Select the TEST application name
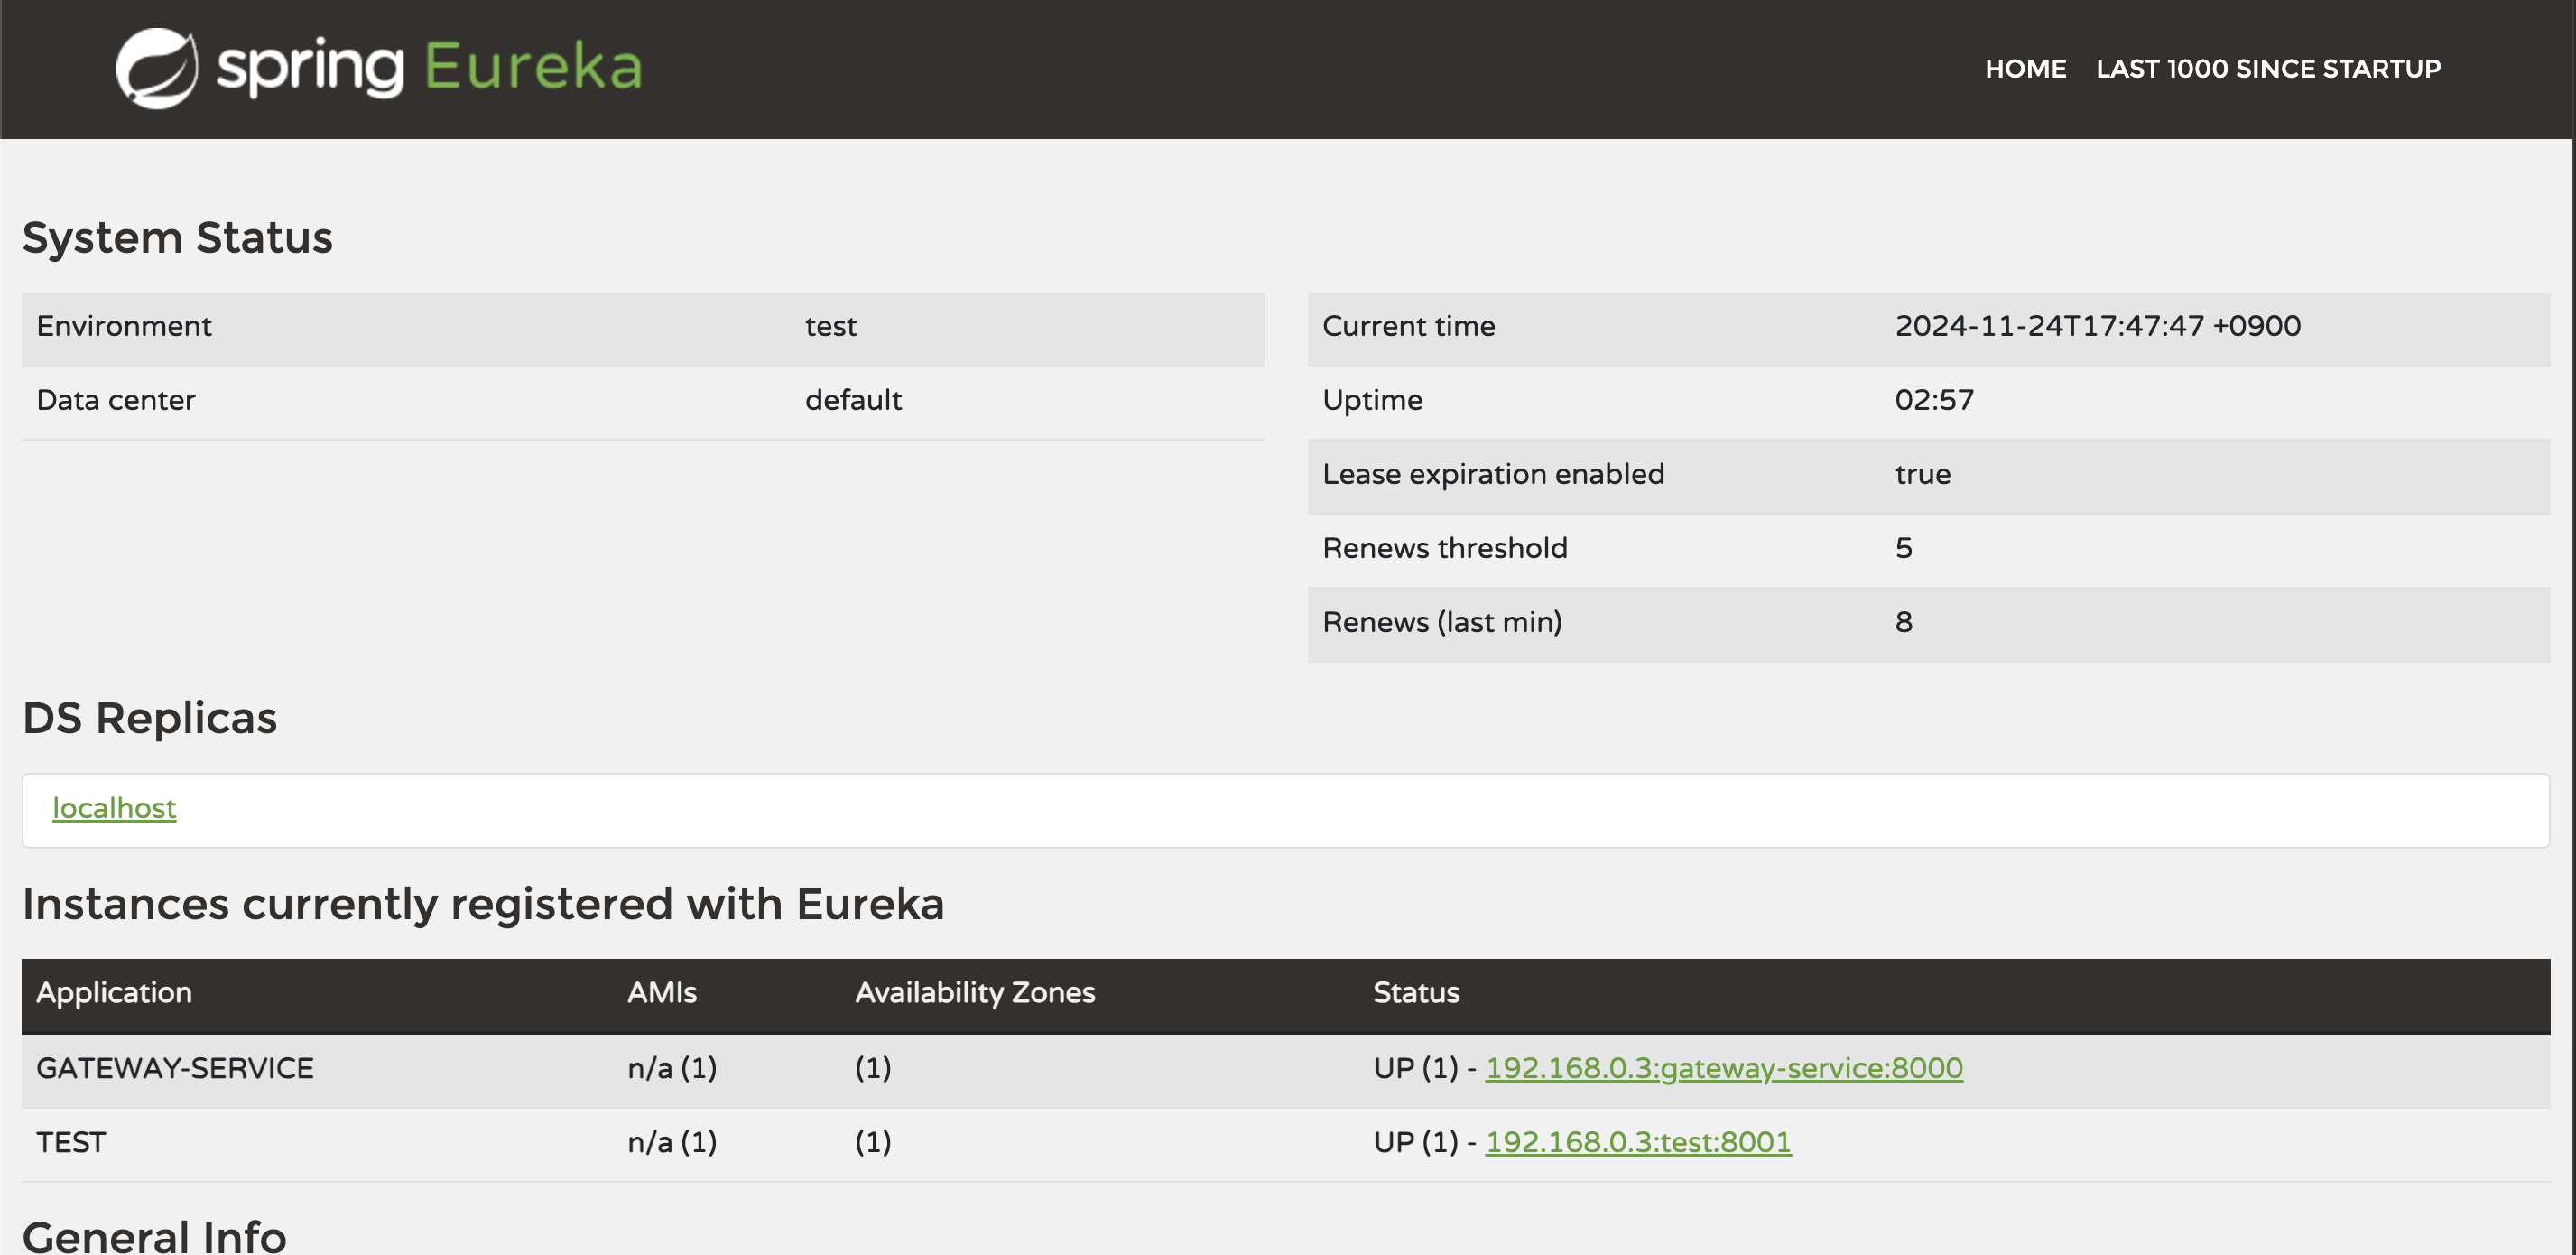 coord(71,1142)
